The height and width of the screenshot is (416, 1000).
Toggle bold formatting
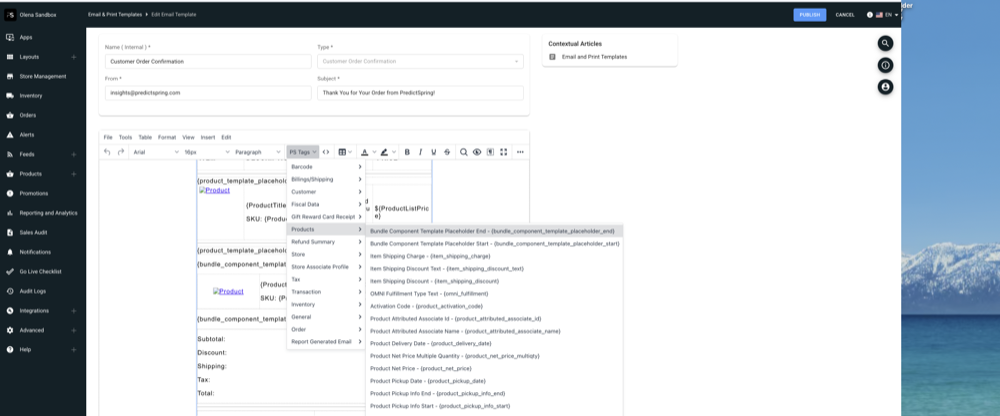pos(407,152)
